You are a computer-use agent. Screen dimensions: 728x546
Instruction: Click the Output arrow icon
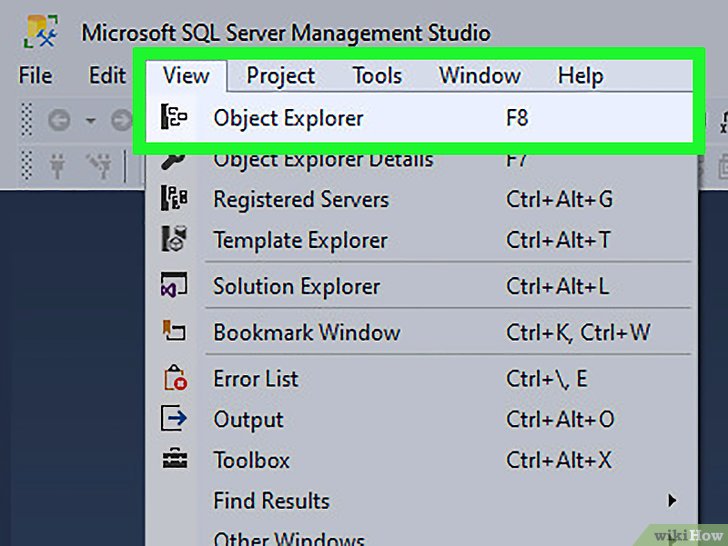pyautogui.click(x=174, y=418)
